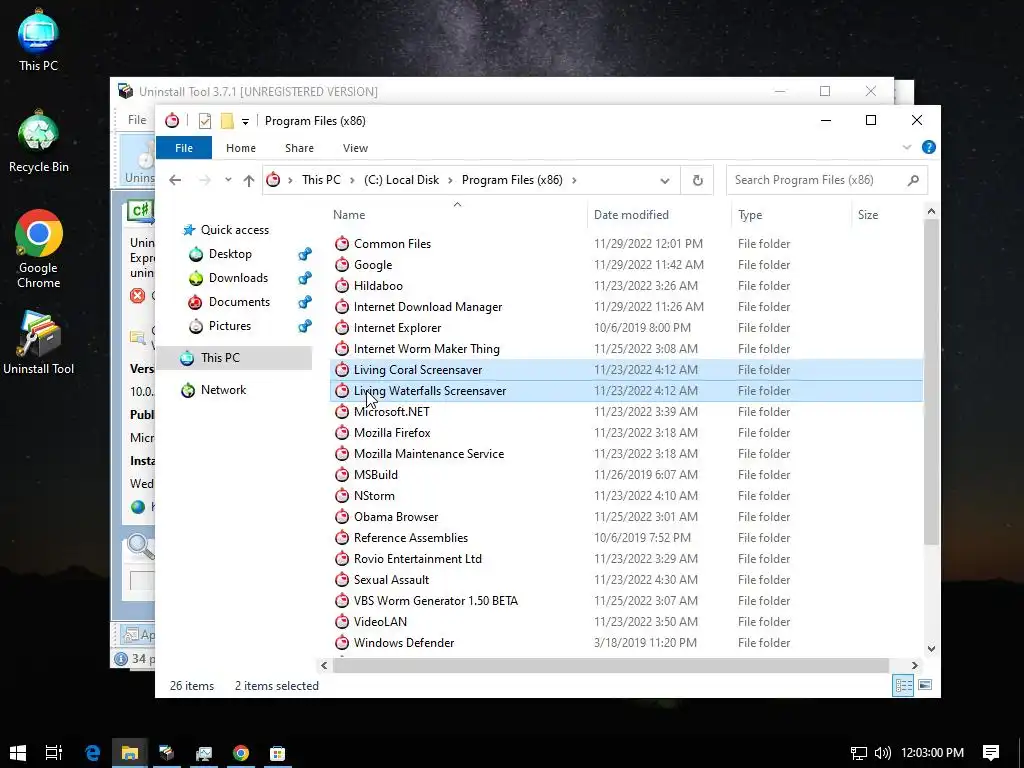Select the Mozilla Maintenance Service folder
This screenshot has width=1024, height=768.
pyautogui.click(x=428, y=454)
